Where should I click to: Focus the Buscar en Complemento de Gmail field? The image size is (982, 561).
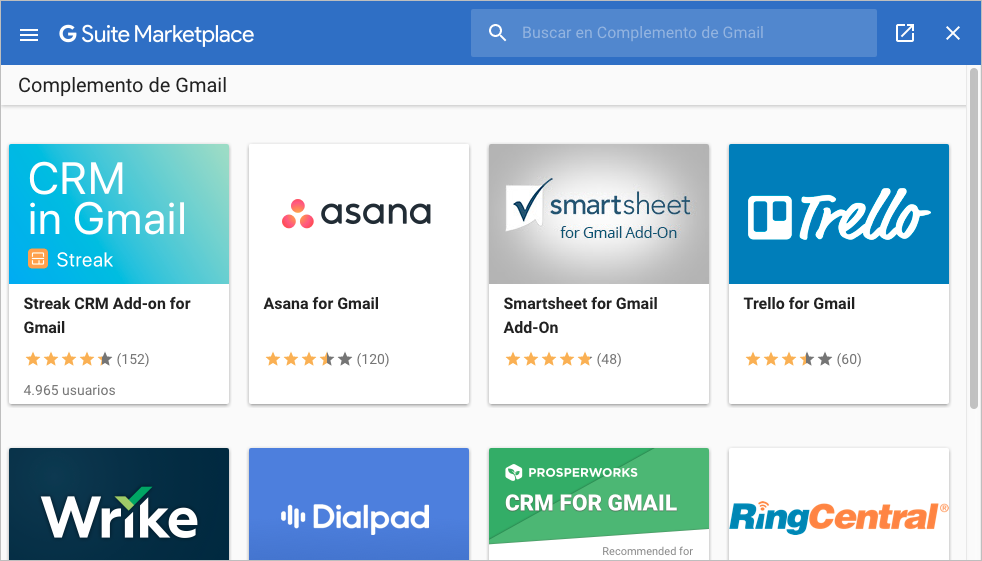coord(674,33)
